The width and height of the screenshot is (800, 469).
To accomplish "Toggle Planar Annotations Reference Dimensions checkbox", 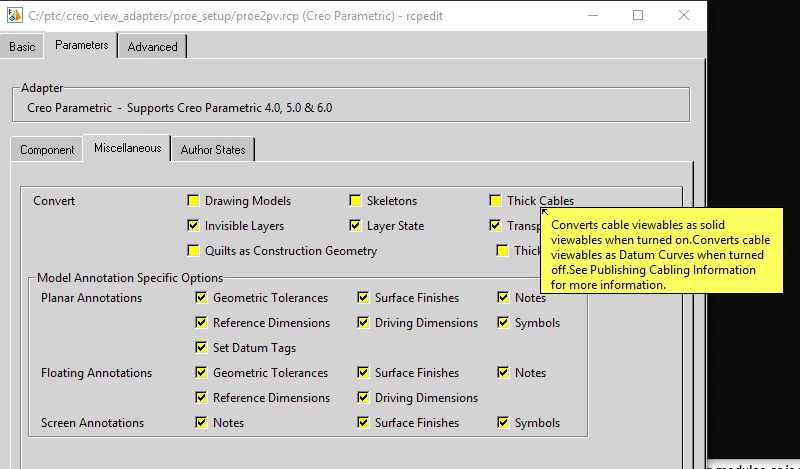I will click(x=202, y=323).
